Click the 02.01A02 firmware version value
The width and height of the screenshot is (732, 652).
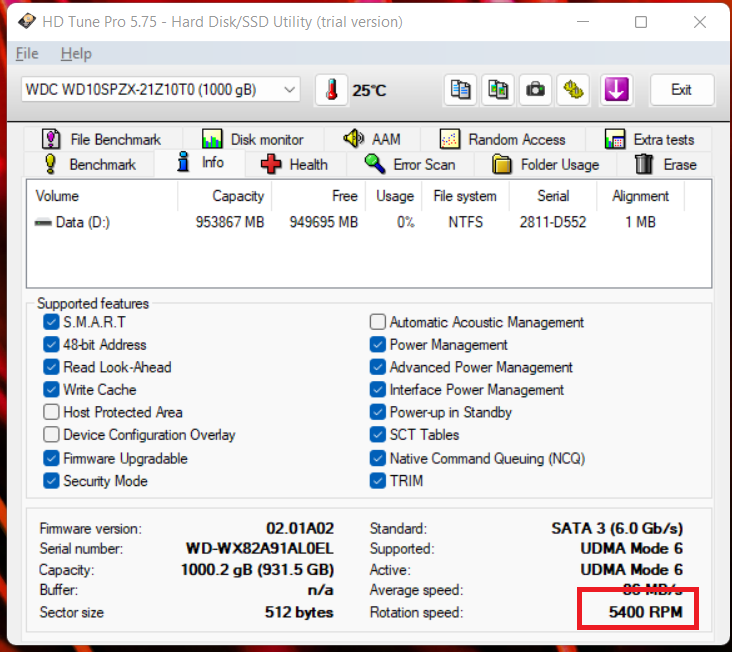300,528
